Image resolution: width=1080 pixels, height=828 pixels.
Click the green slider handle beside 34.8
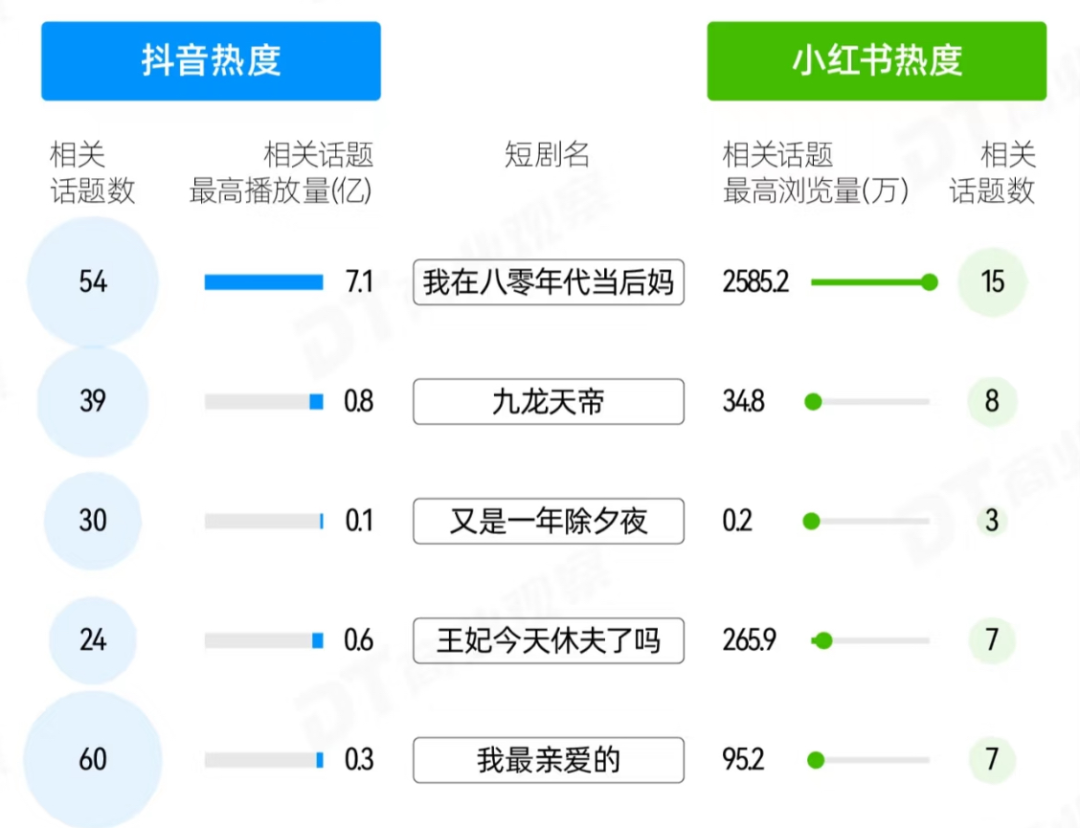(x=813, y=402)
